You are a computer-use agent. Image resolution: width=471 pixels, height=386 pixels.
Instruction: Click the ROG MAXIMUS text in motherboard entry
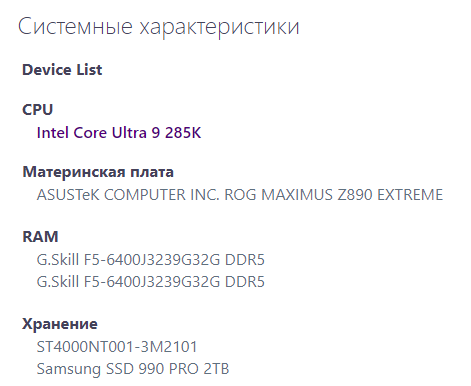click(279, 195)
